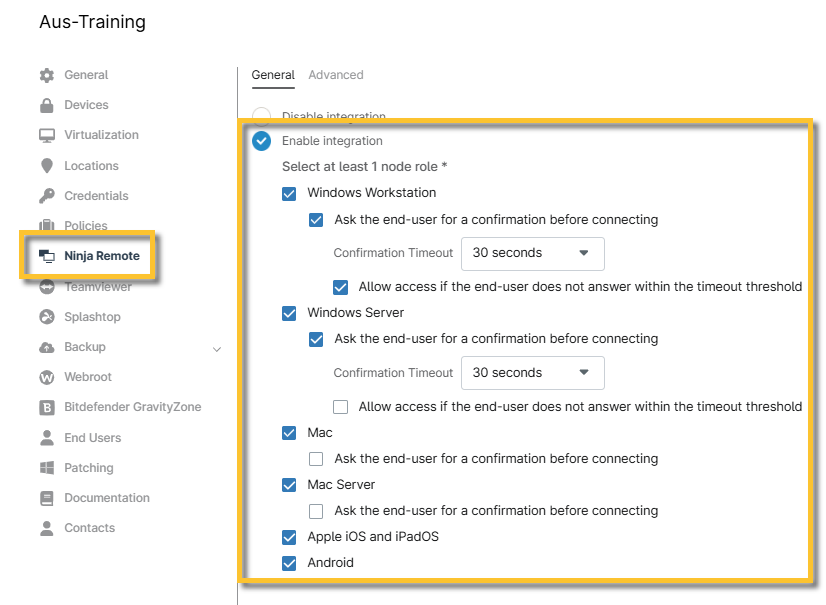Screen dimensions: 826x605
Task: Click the General gear icon in sidebar
Action: (x=46, y=75)
